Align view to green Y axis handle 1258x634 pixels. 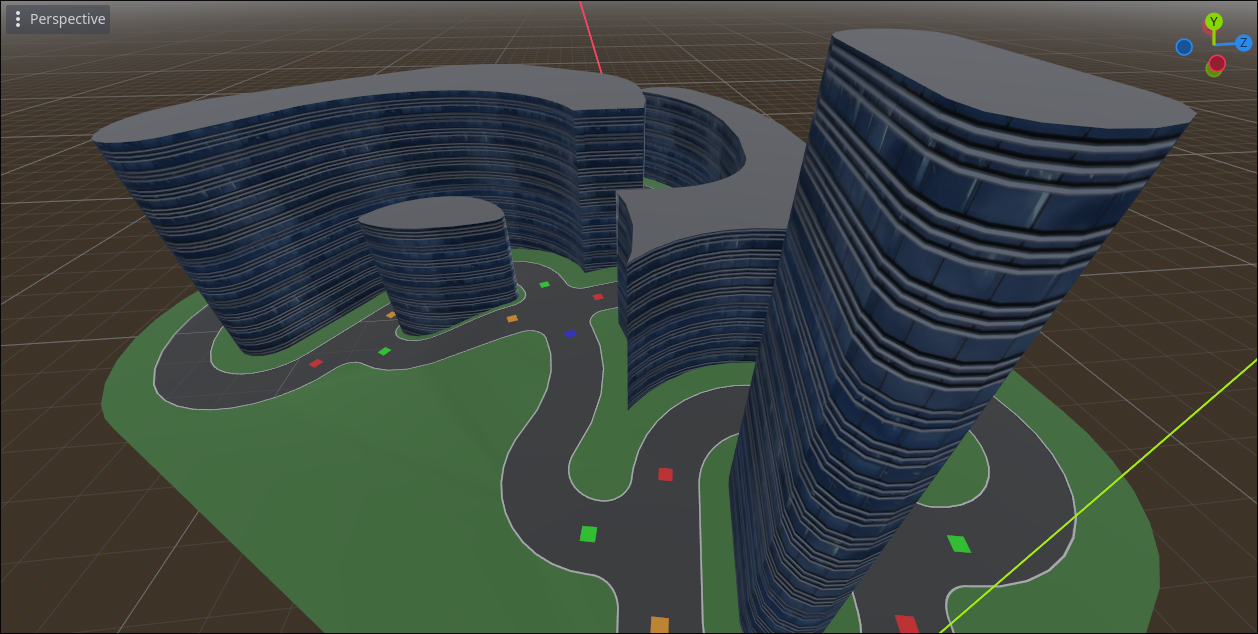(x=1214, y=21)
